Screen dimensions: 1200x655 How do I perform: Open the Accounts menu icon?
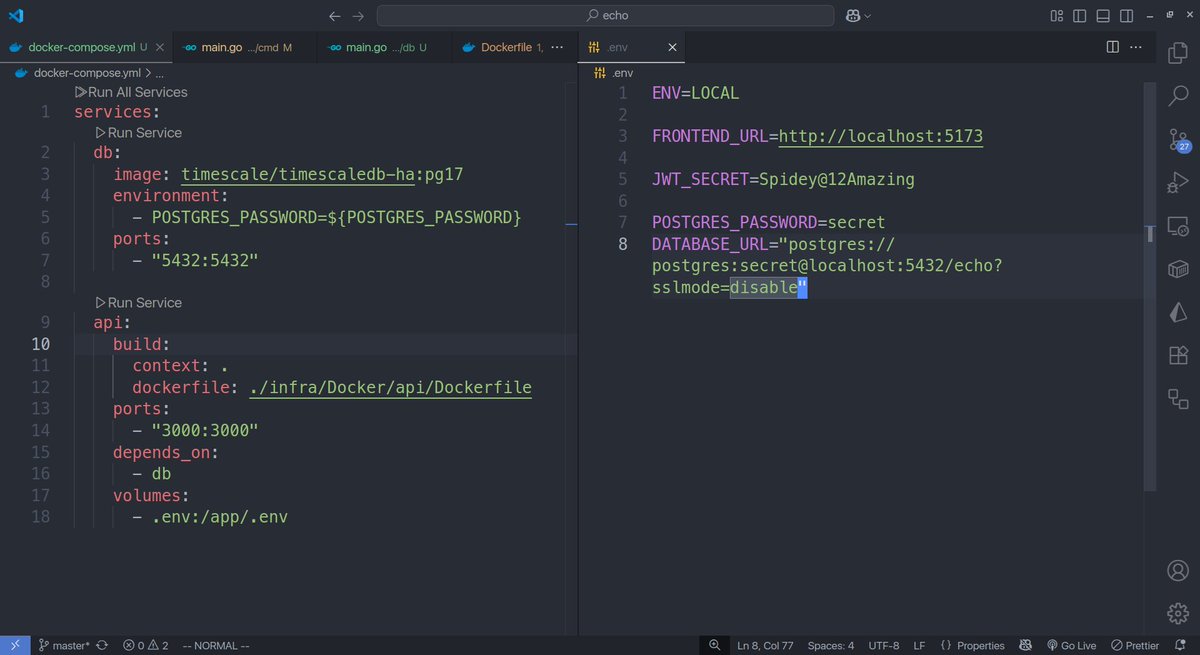coord(1178,570)
